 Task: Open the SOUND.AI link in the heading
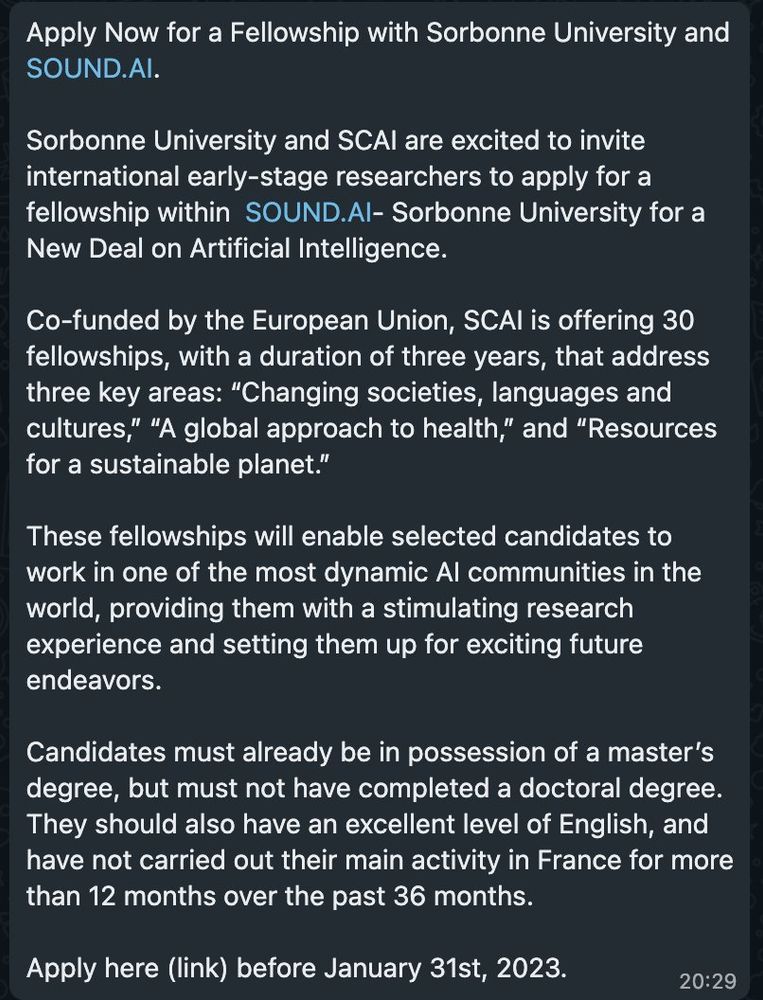[x=90, y=69]
